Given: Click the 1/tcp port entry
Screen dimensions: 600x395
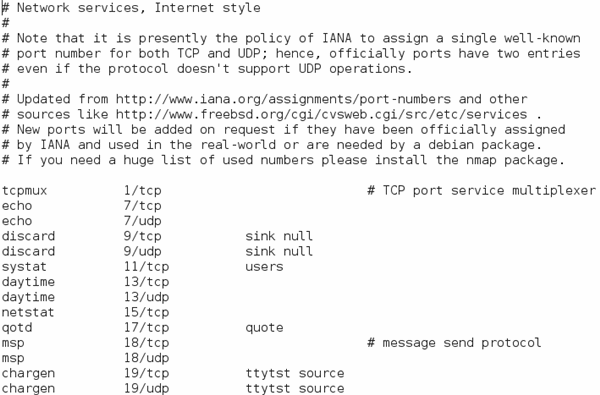Looking at the screenshot, I should [x=142, y=191].
